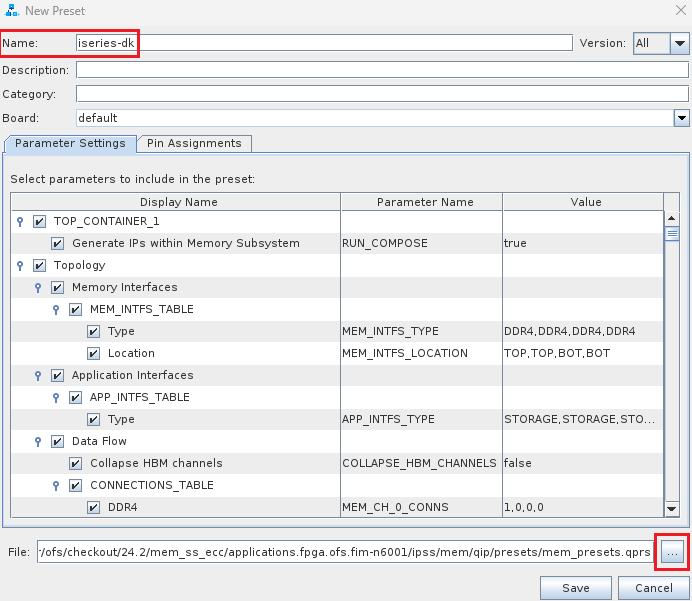Screen dimensions: 692x601
Task: Select the Parameter Settings tab
Action: click(70, 144)
